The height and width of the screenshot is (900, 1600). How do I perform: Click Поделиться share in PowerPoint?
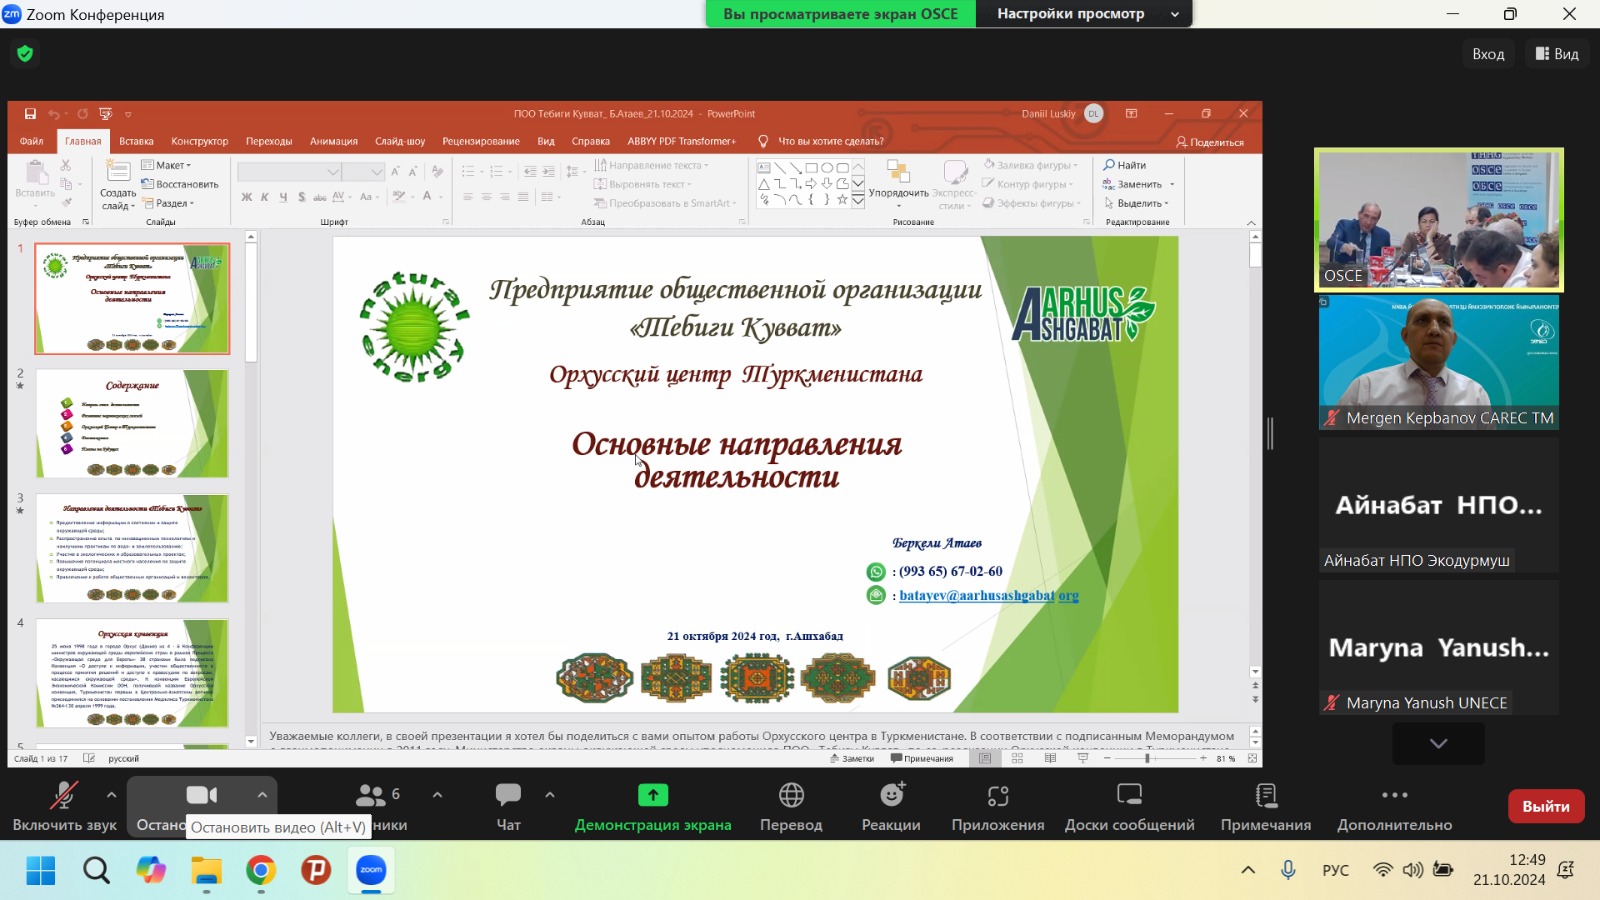[1210, 142]
